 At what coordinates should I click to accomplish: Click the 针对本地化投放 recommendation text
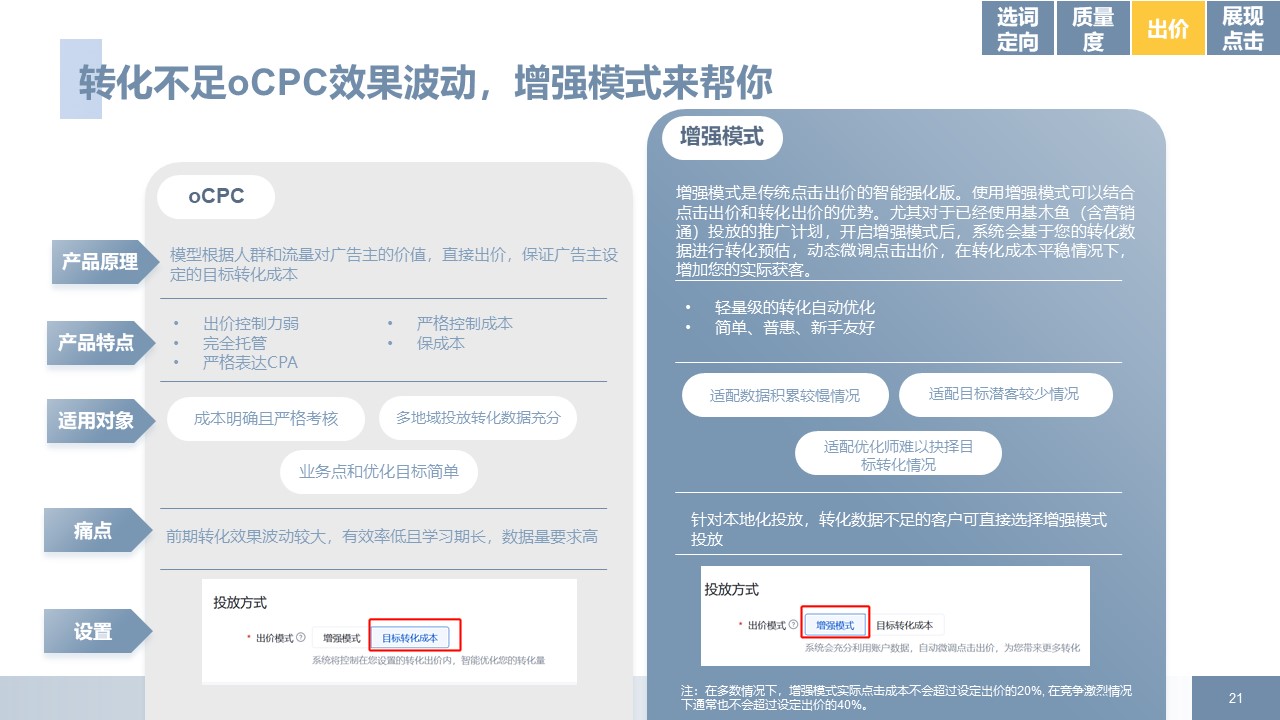pyautogui.click(x=899, y=529)
